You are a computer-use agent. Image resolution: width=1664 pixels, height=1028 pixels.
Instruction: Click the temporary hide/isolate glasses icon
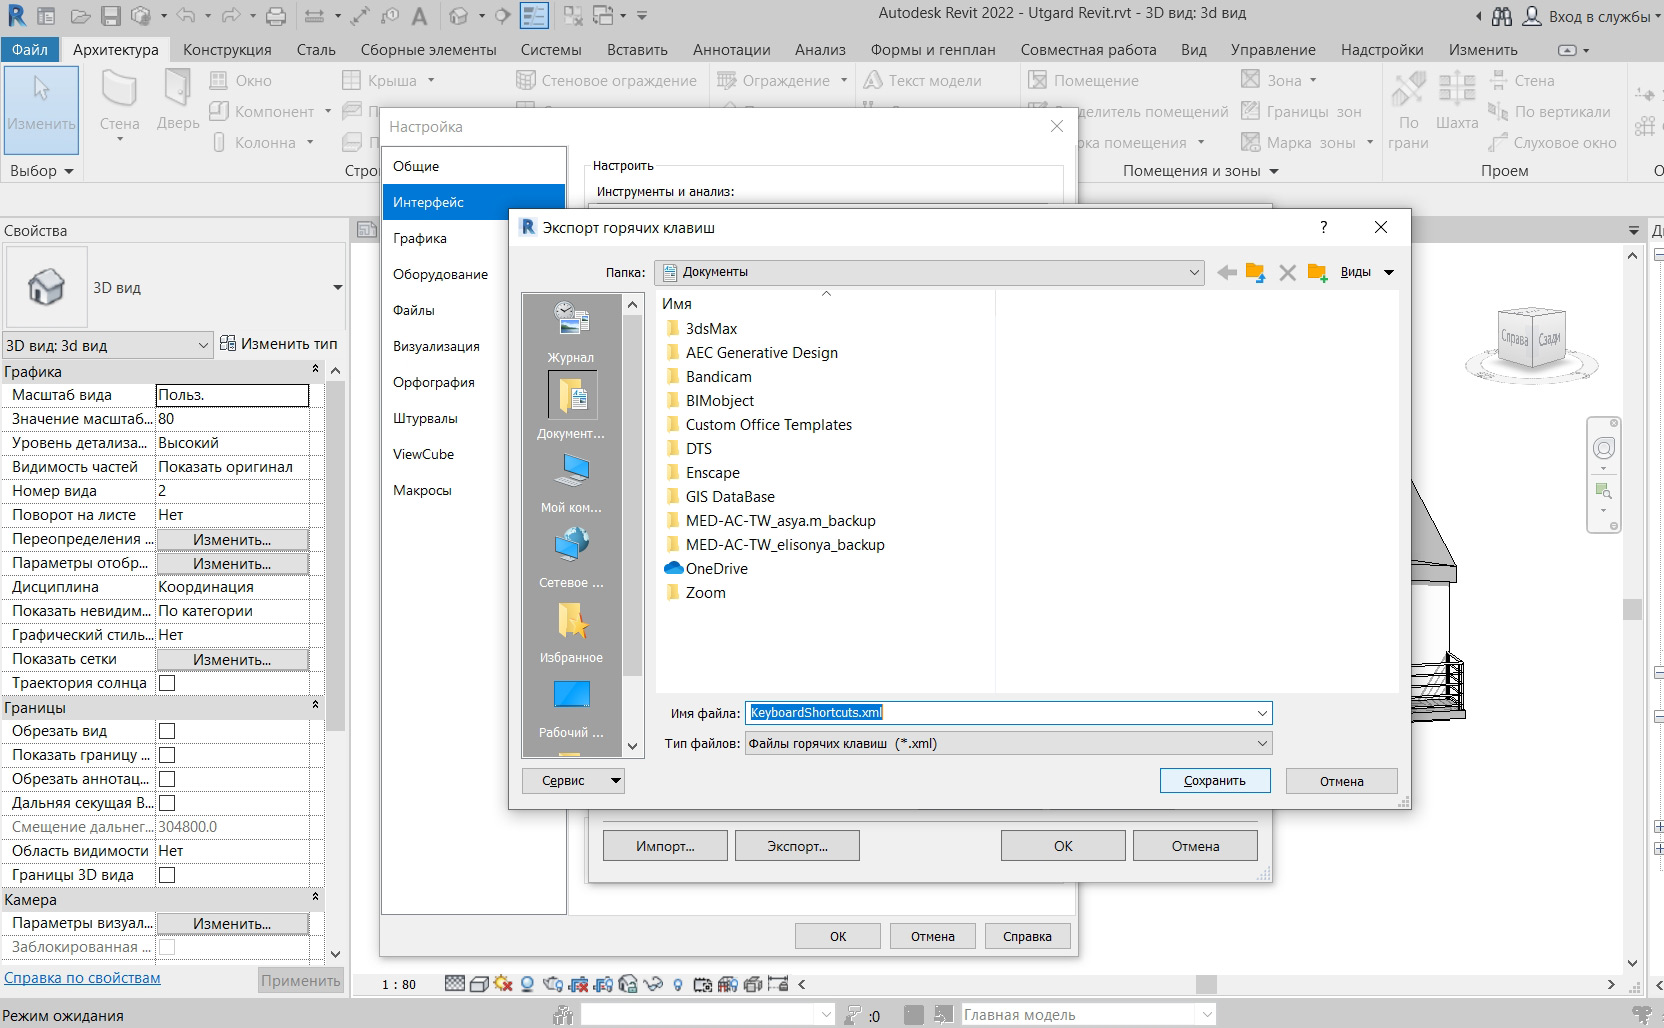point(653,984)
